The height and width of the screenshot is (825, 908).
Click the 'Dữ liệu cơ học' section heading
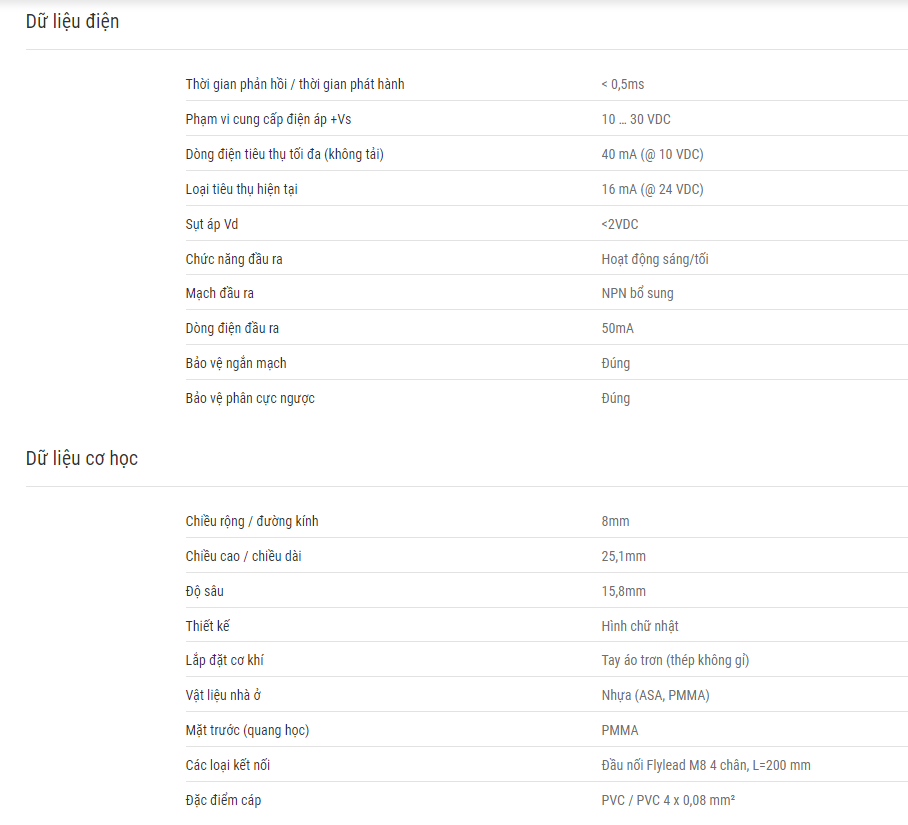point(82,459)
